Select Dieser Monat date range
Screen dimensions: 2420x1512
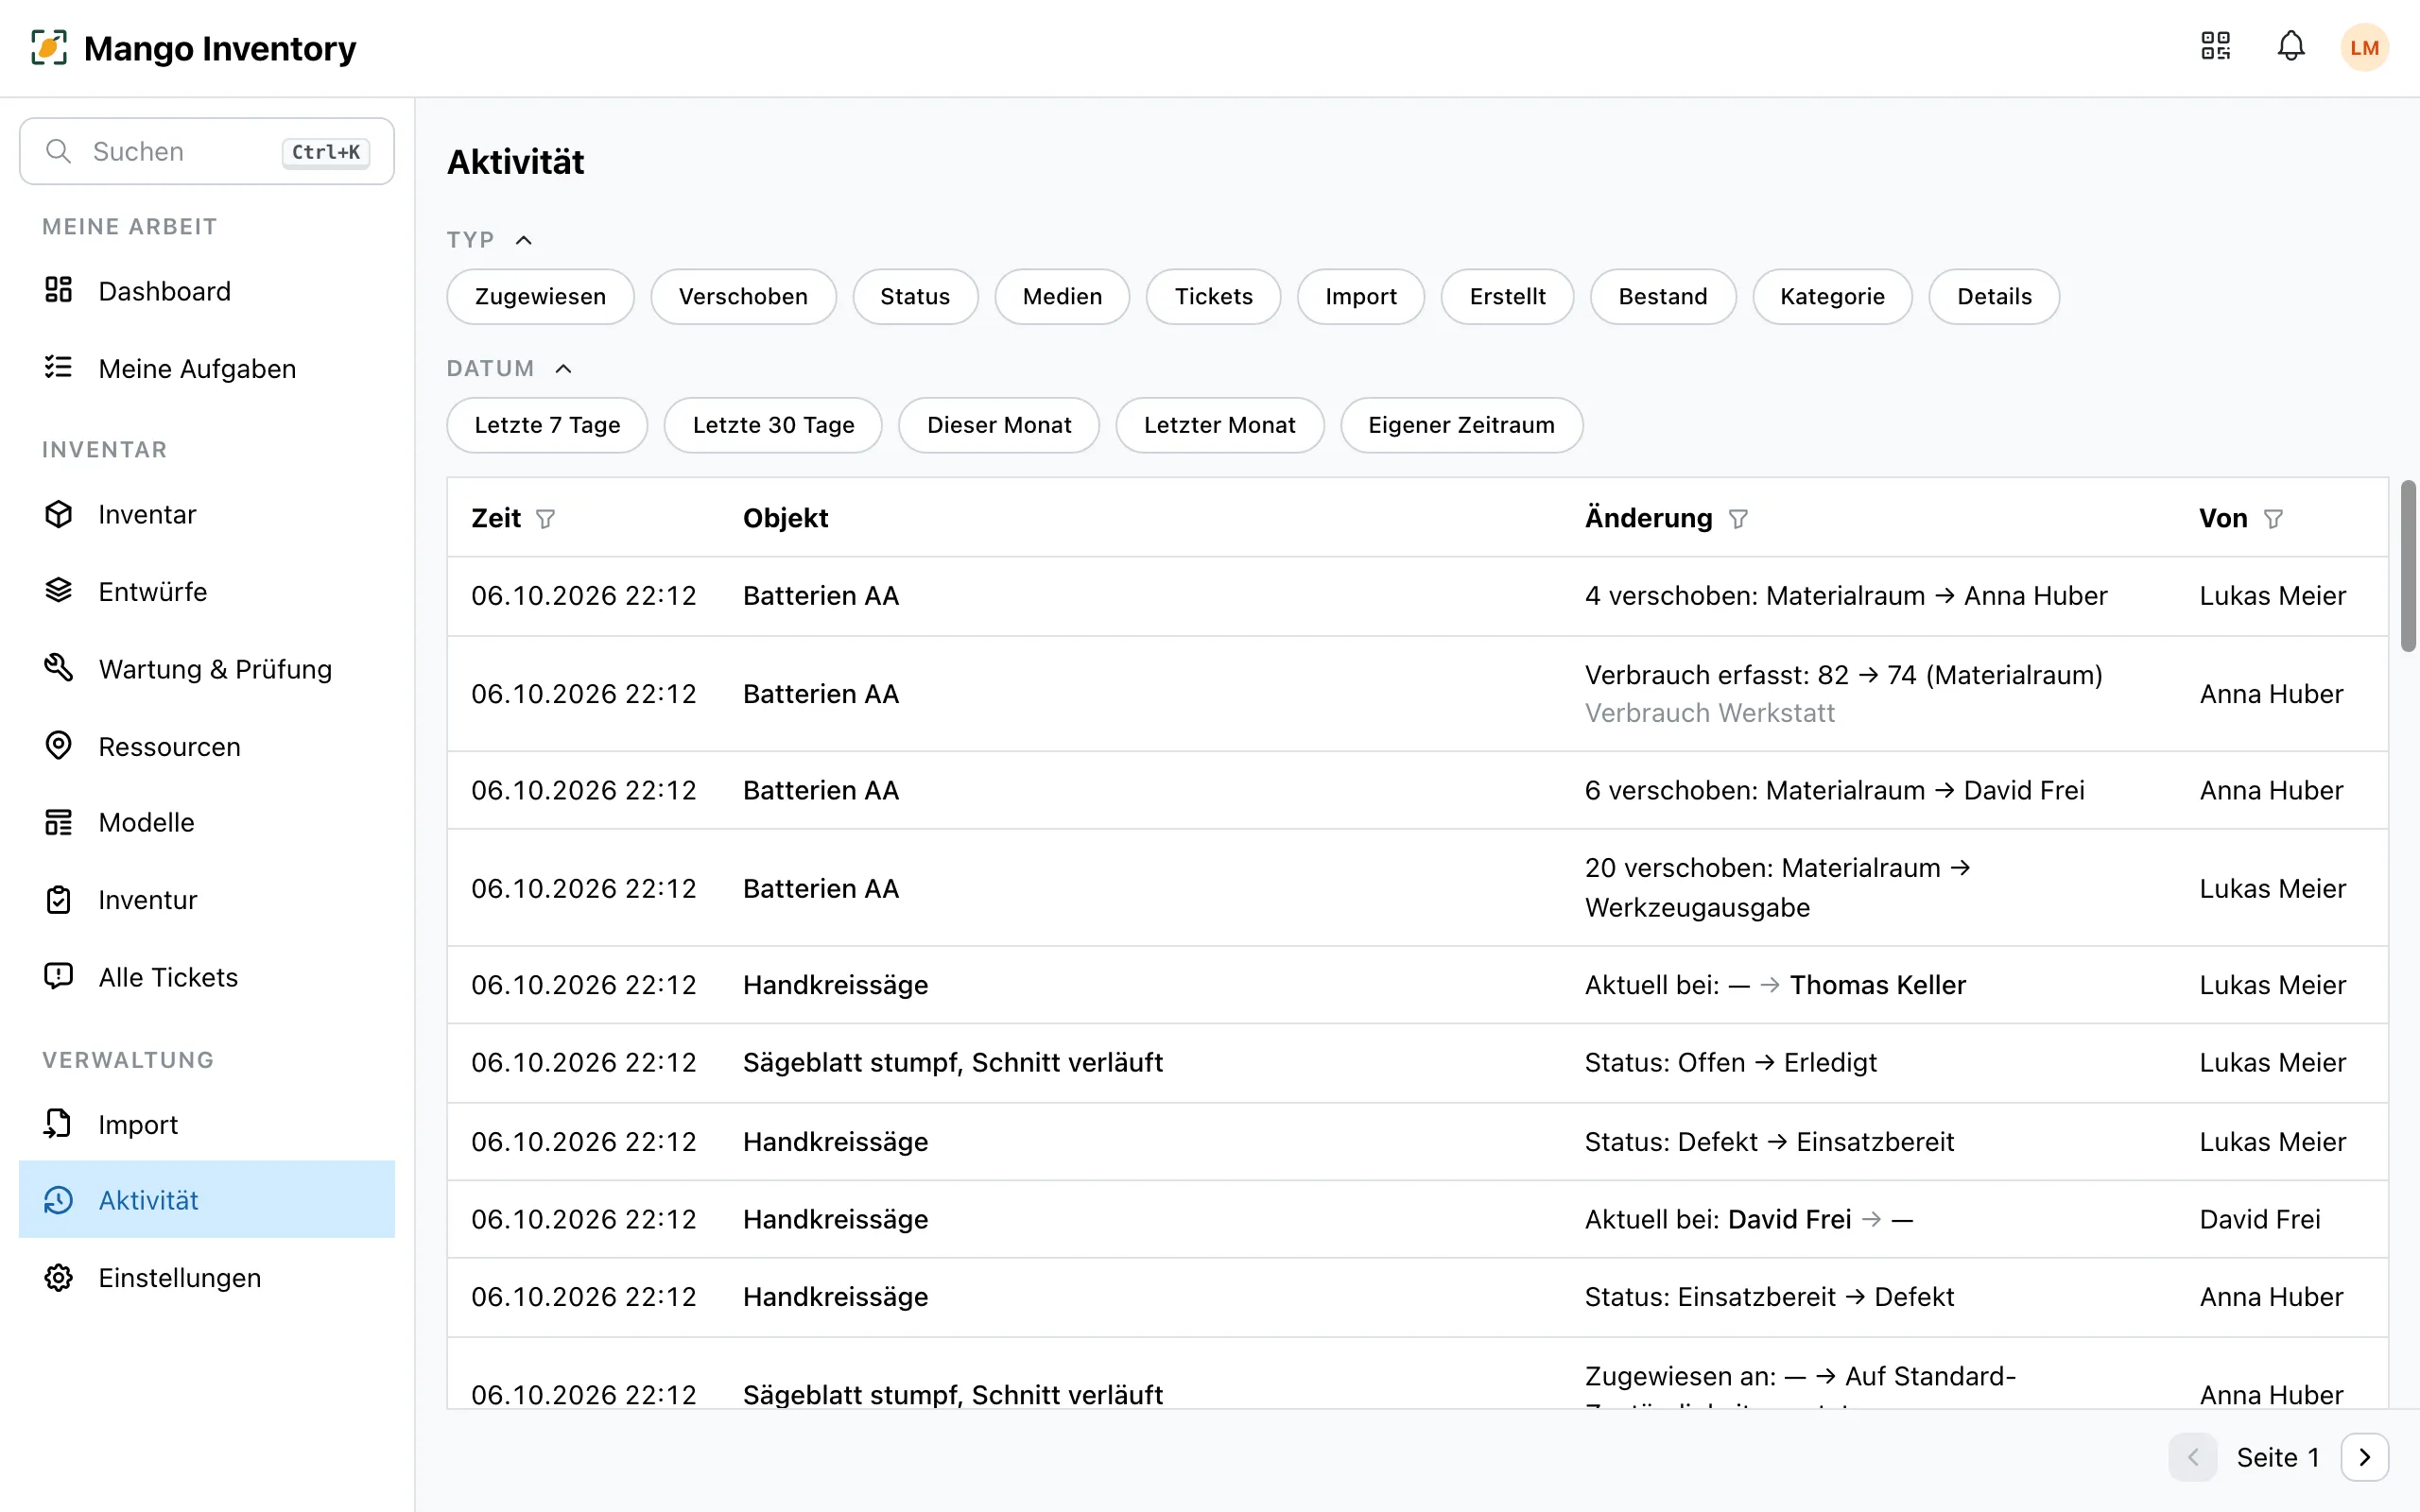pos(999,425)
